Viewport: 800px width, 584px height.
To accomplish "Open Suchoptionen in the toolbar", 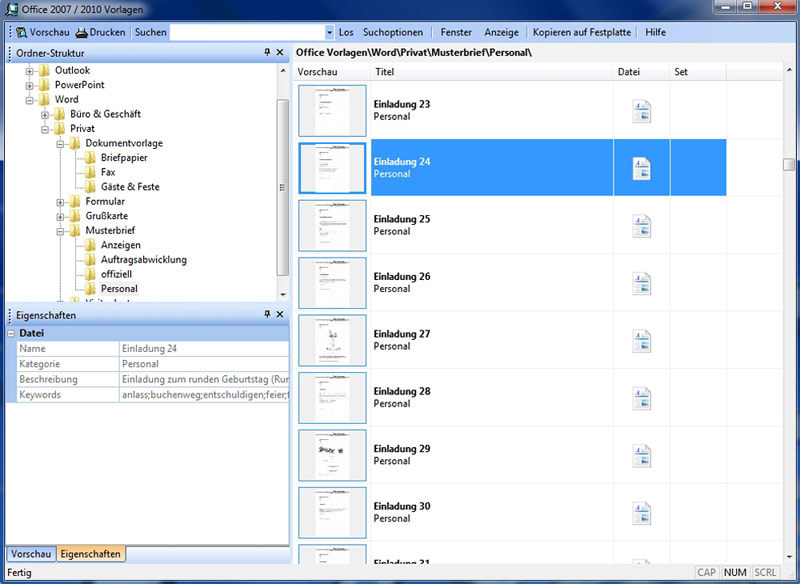I will pyautogui.click(x=393, y=32).
